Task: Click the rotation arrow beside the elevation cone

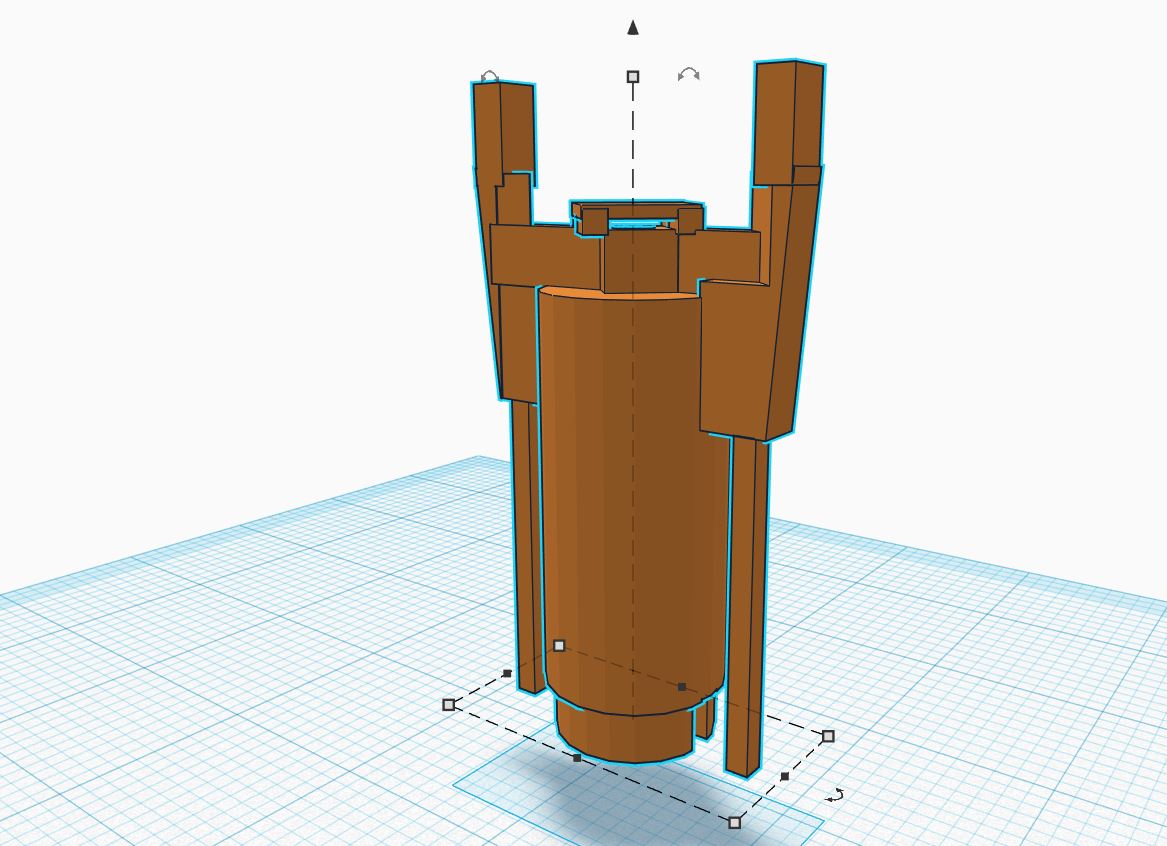Action: tap(688, 74)
